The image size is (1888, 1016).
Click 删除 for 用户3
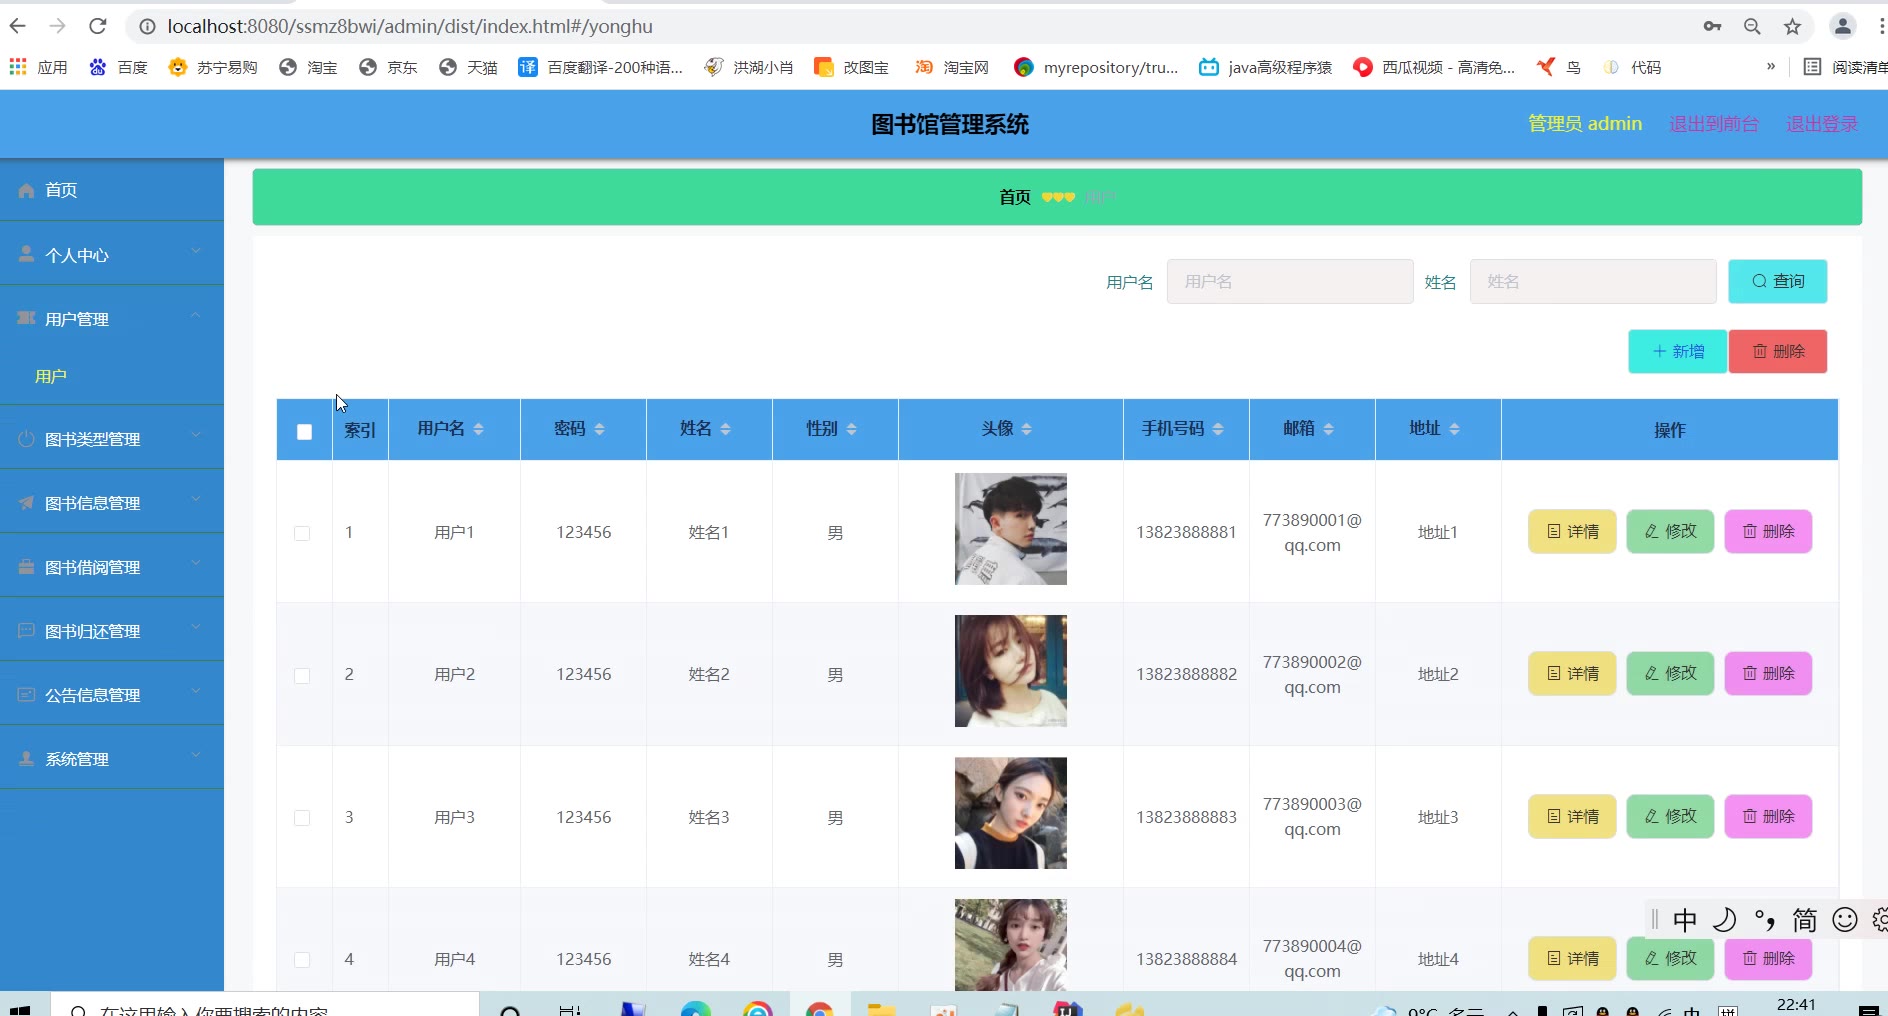1768,816
